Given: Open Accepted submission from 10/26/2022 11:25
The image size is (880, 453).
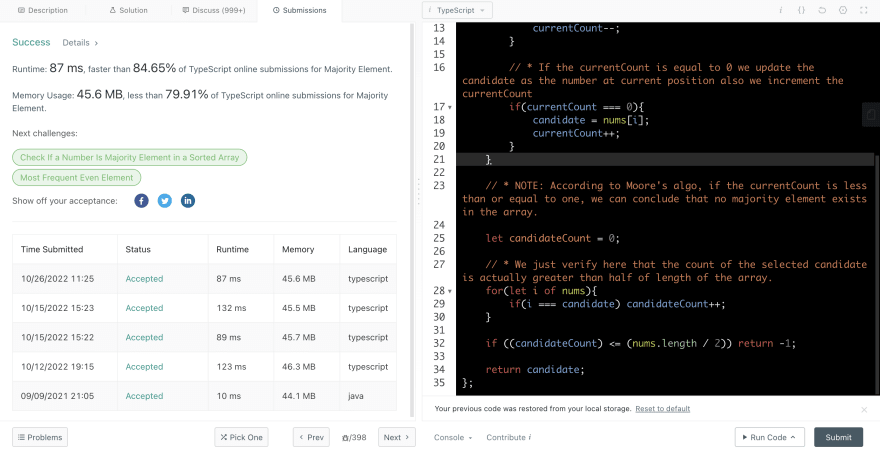Looking at the screenshot, I should click(x=144, y=279).
